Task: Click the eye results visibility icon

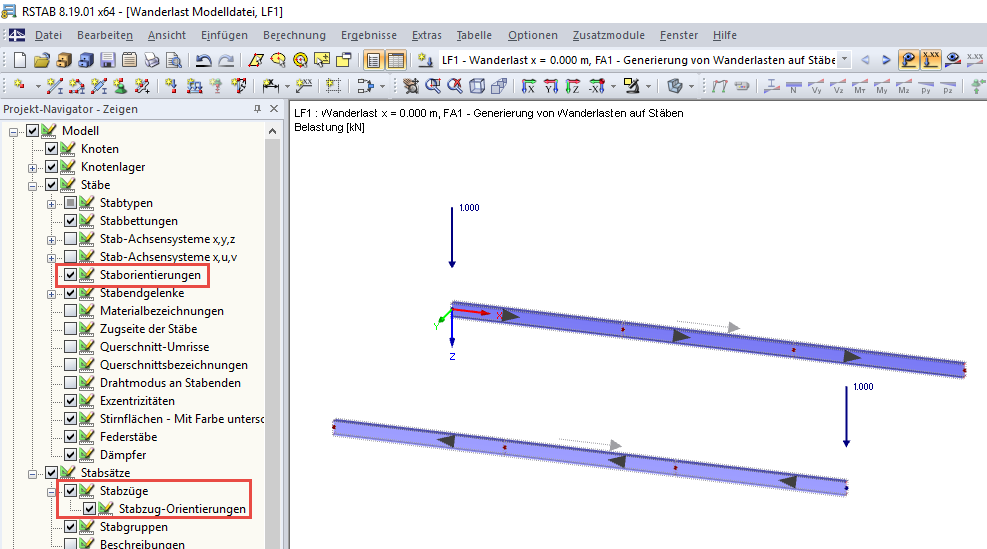Action: 953,60
